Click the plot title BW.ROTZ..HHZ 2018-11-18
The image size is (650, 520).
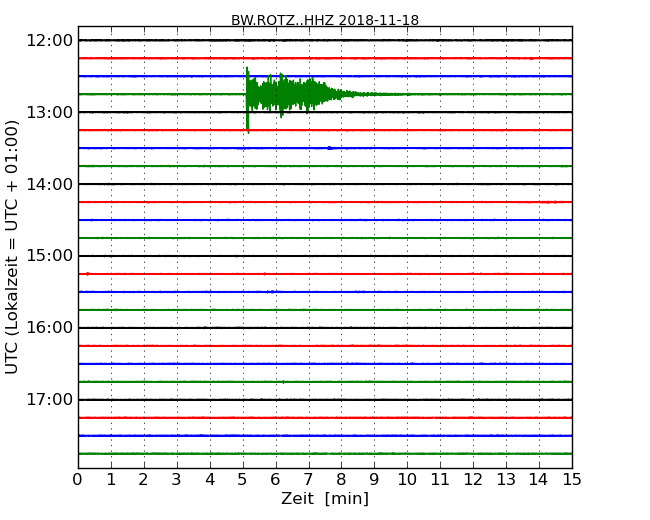tap(325, 20)
